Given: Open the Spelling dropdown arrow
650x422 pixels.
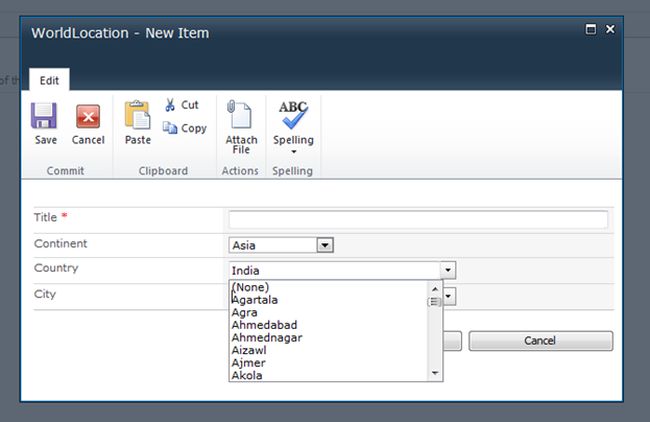Looking at the screenshot, I should tap(293, 152).
